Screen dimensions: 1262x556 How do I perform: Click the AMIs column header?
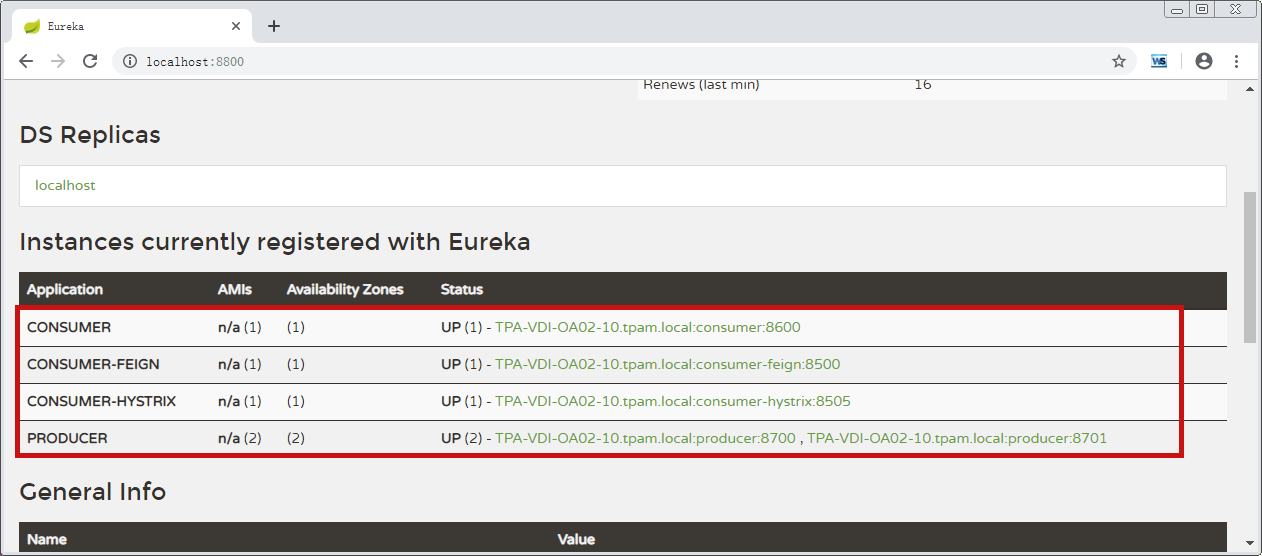pos(235,289)
